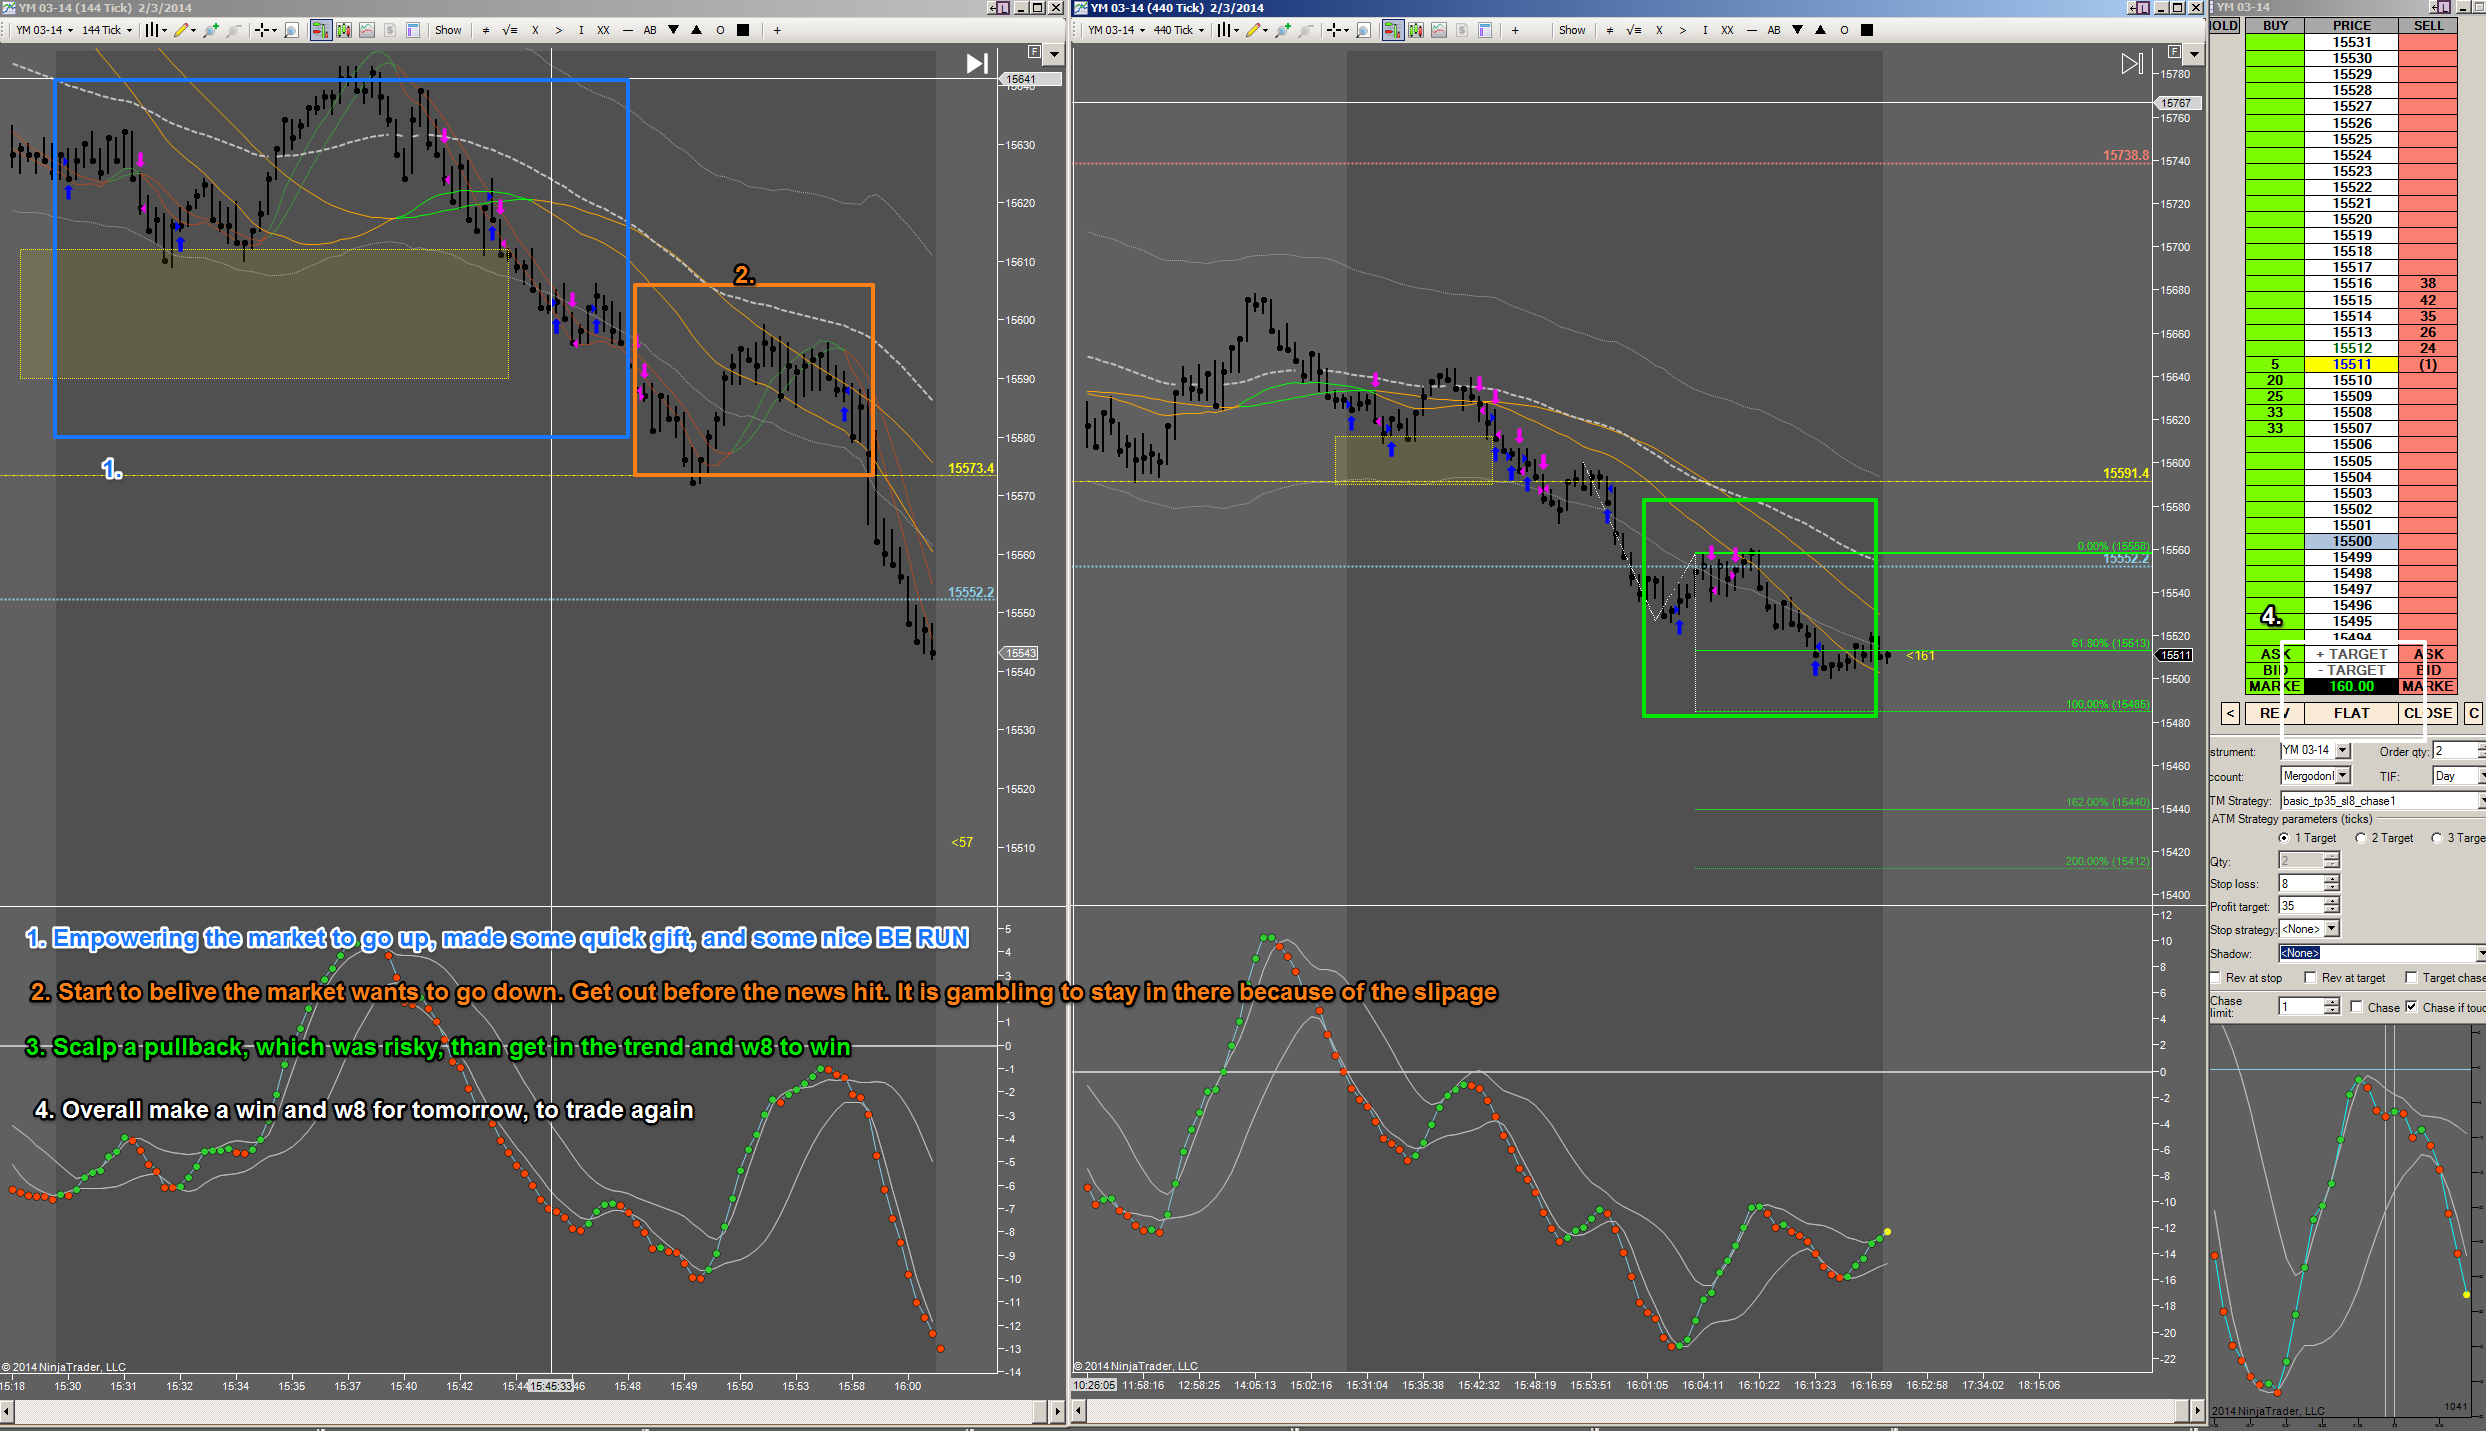Select the 3 Target radio button

(2436, 838)
